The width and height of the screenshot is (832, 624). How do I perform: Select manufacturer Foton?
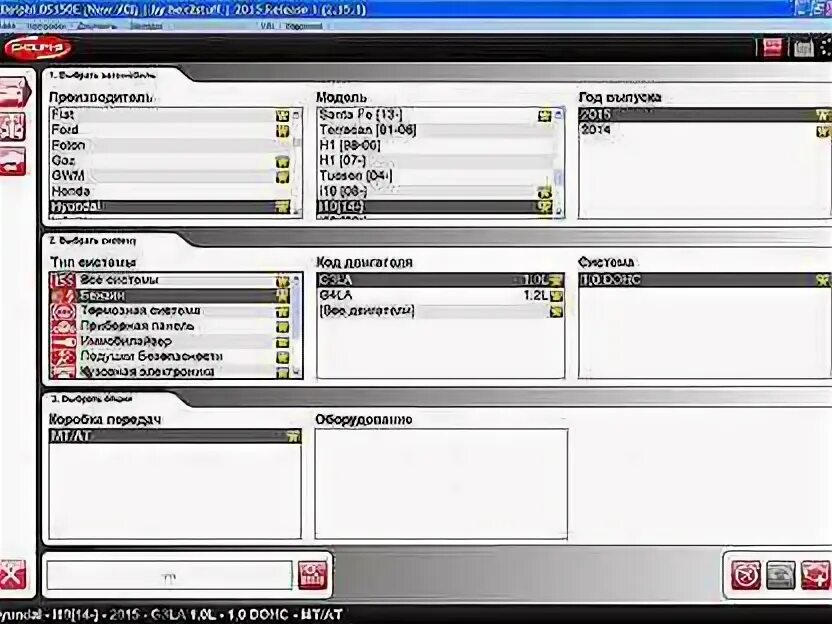point(170,145)
